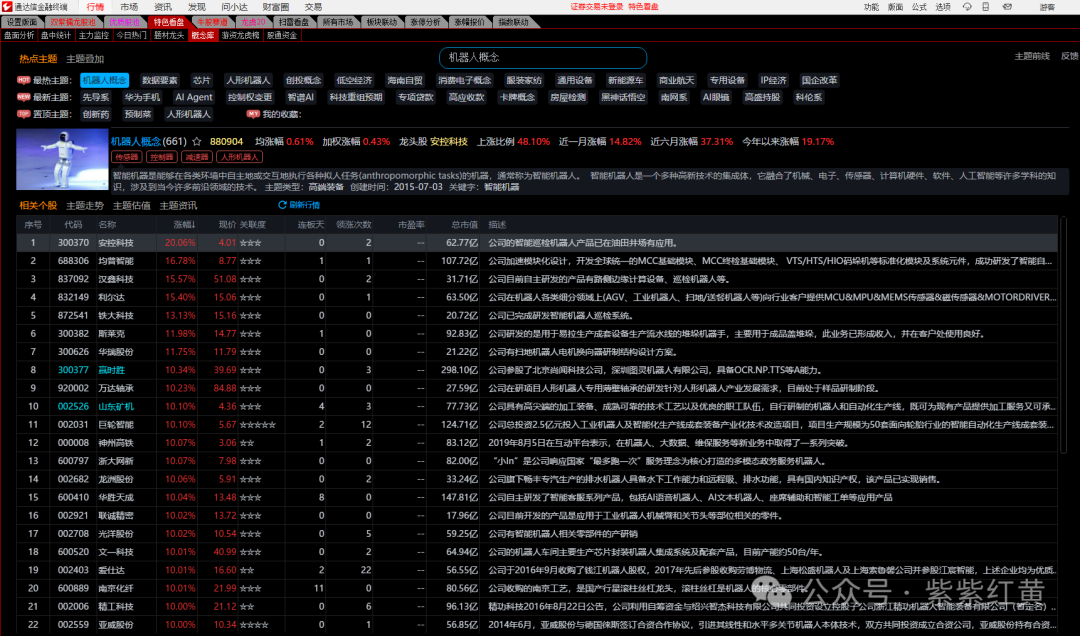The image size is (1080, 636).
Task: Open the 问小达 menu
Action: (234, 7)
